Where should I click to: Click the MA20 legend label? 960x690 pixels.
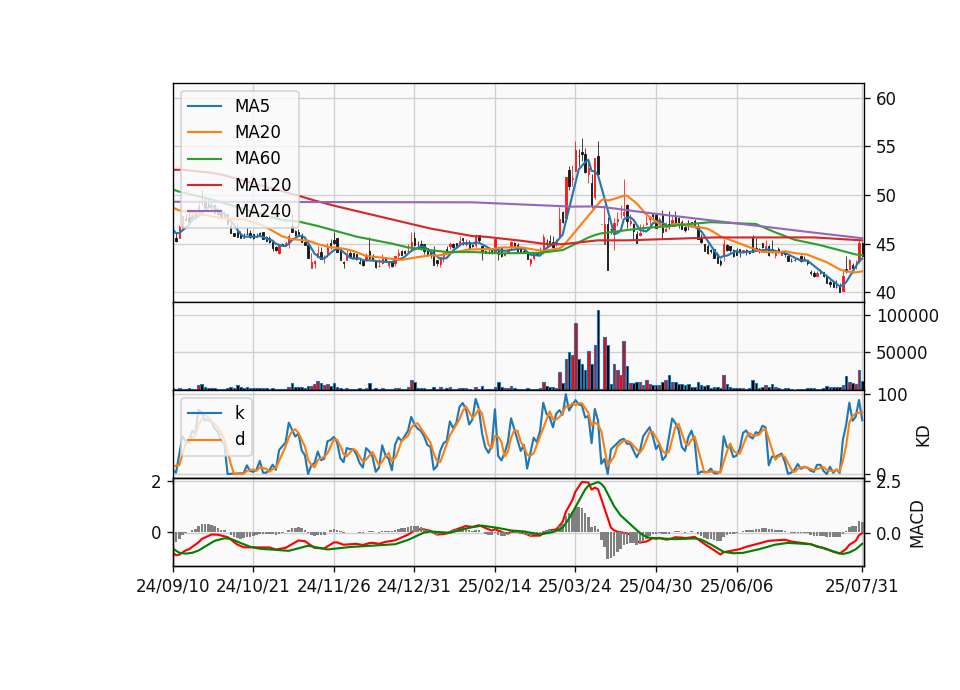tap(257, 132)
